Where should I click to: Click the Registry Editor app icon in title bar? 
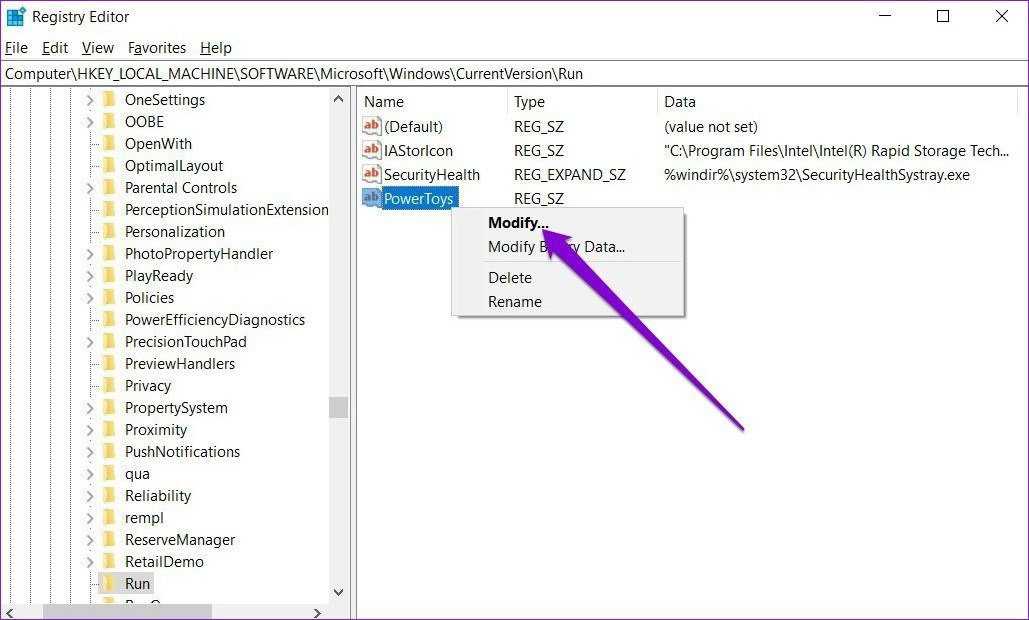click(x=16, y=17)
